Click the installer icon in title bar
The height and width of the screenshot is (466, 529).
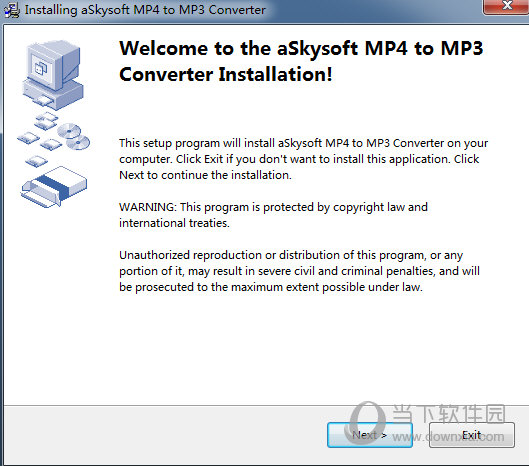[12, 10]
